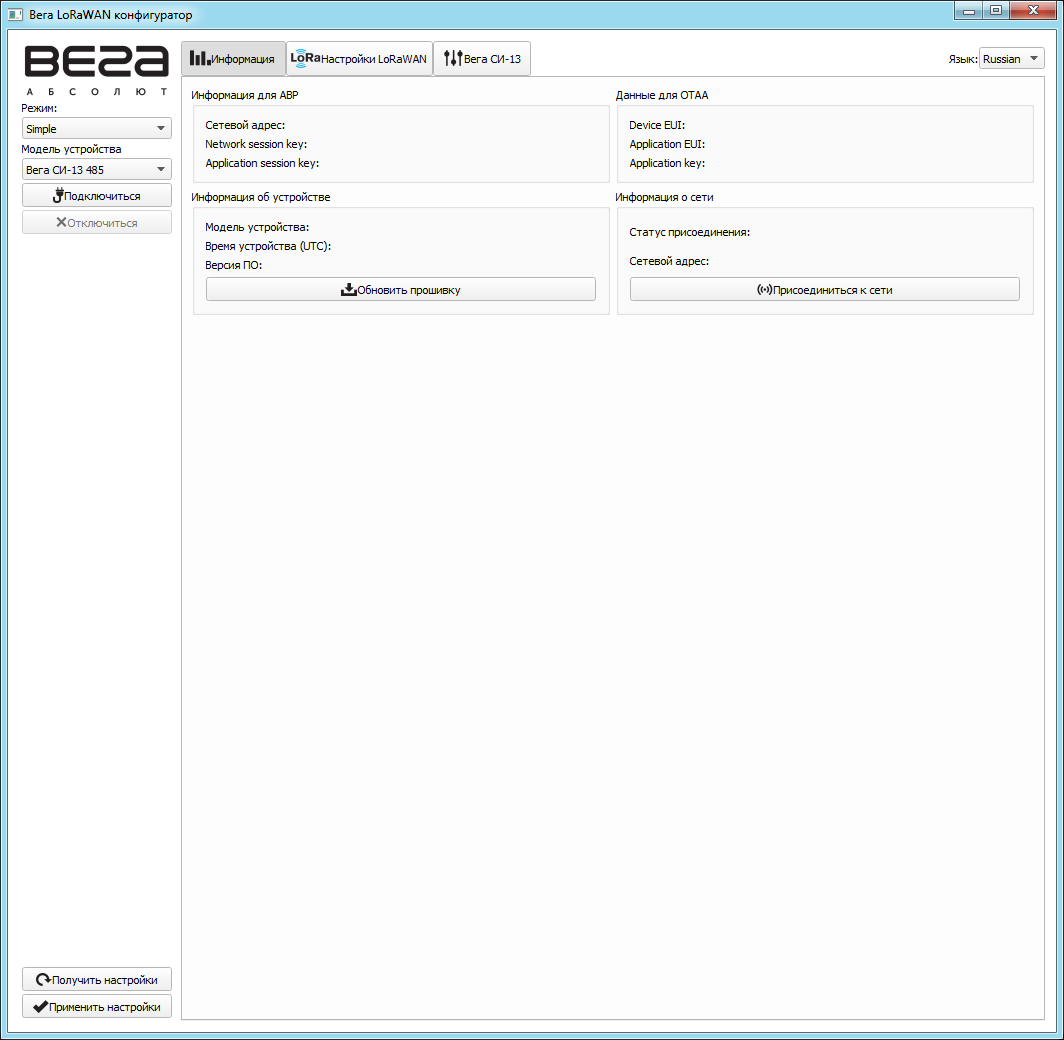Click the radio signal icon on Присоединиться
1064x1040 pixels.
pos(765,290)
